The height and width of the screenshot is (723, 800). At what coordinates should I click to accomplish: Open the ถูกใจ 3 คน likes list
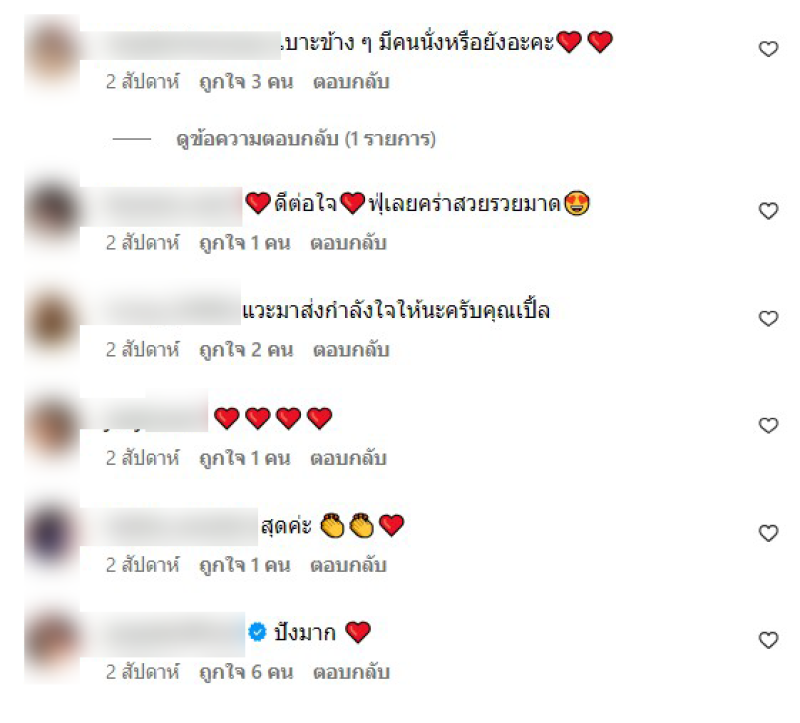pyautogui.click(x=246, y=82)
